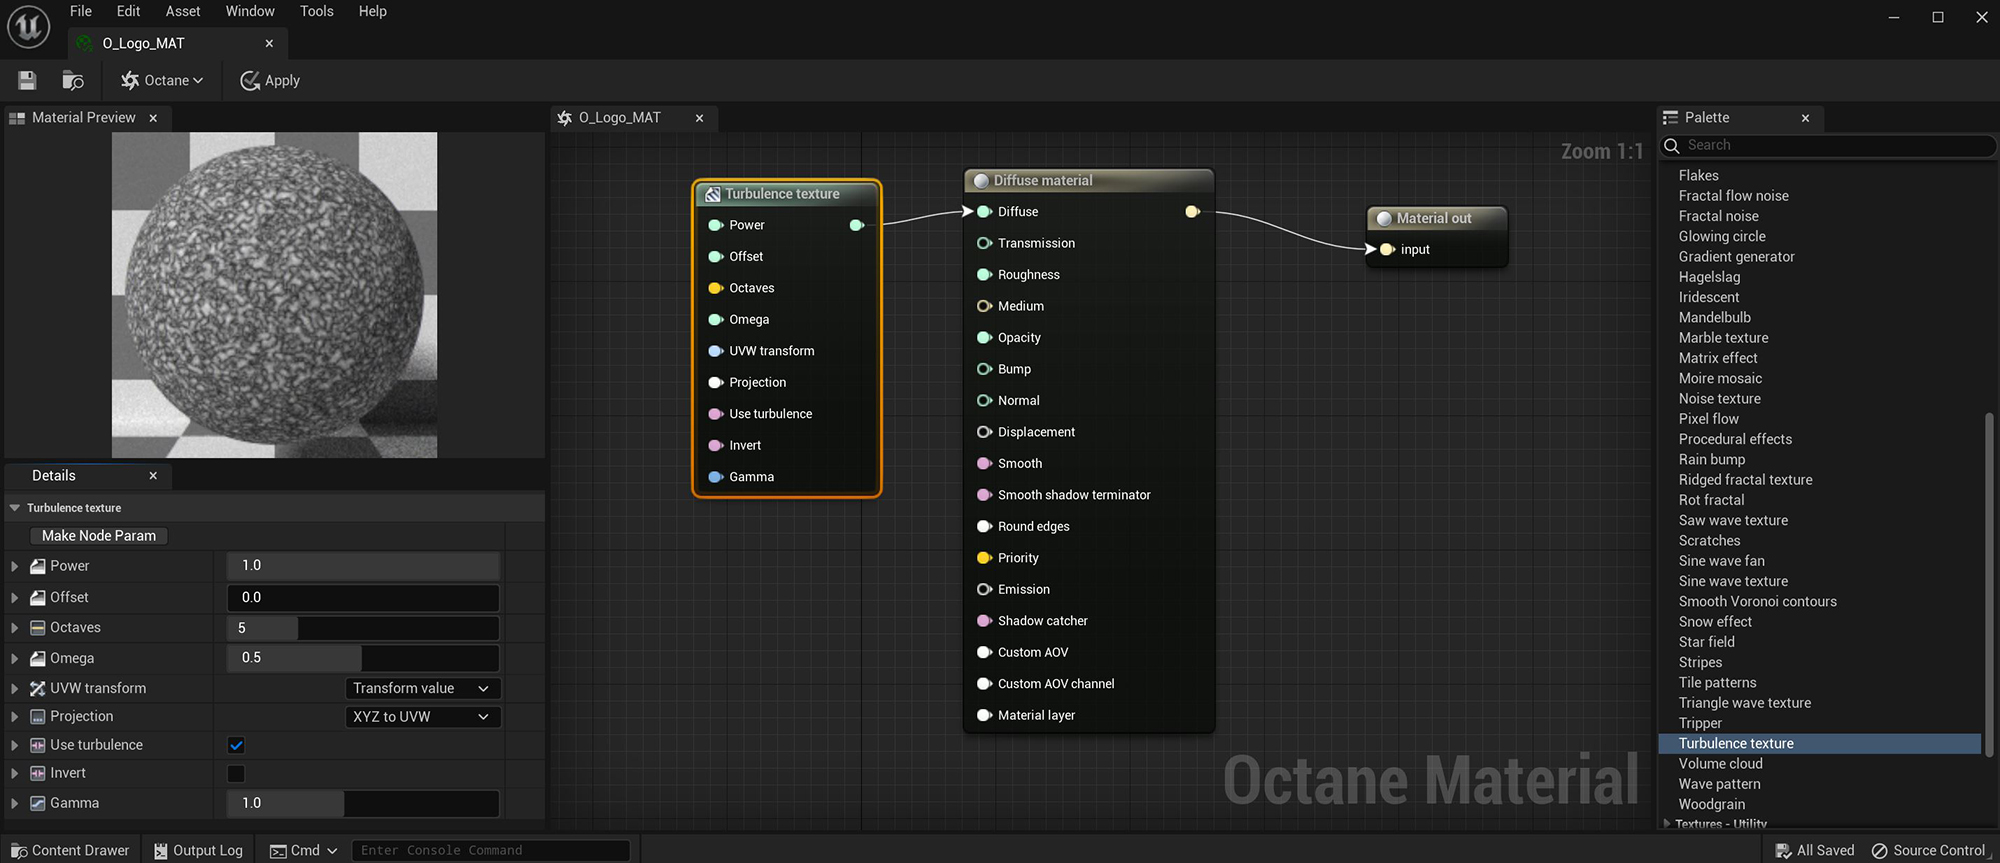This screenshot has height=863, width=2000.
Task: Expand the Offset property row
Action: (x=15, y=598)
